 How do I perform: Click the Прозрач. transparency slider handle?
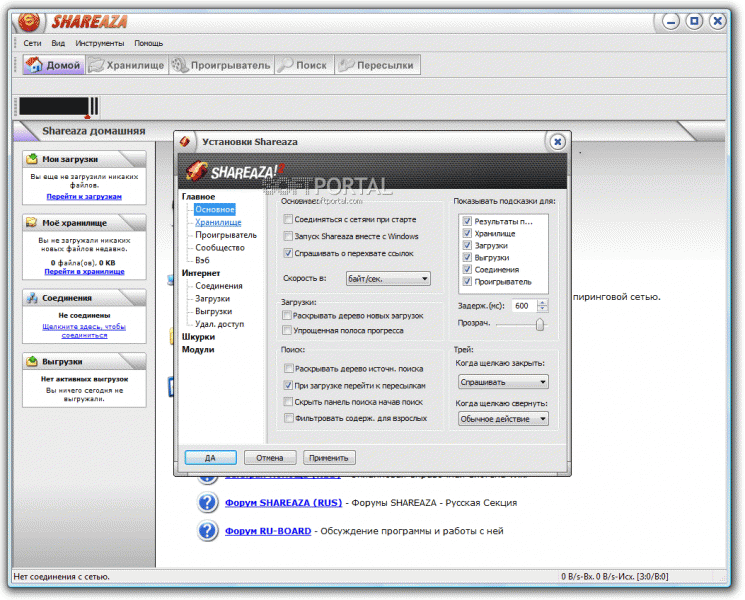540,324
